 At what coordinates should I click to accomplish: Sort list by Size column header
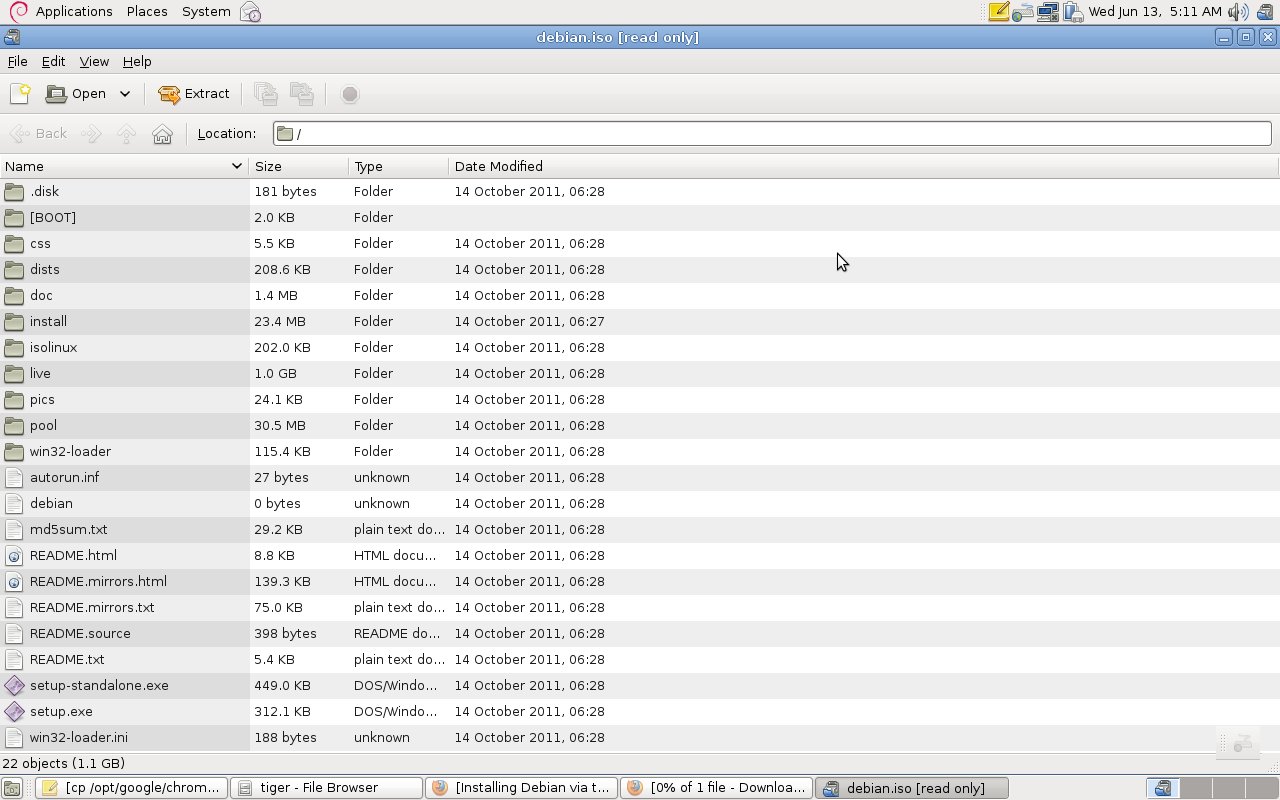coord(299,166)
